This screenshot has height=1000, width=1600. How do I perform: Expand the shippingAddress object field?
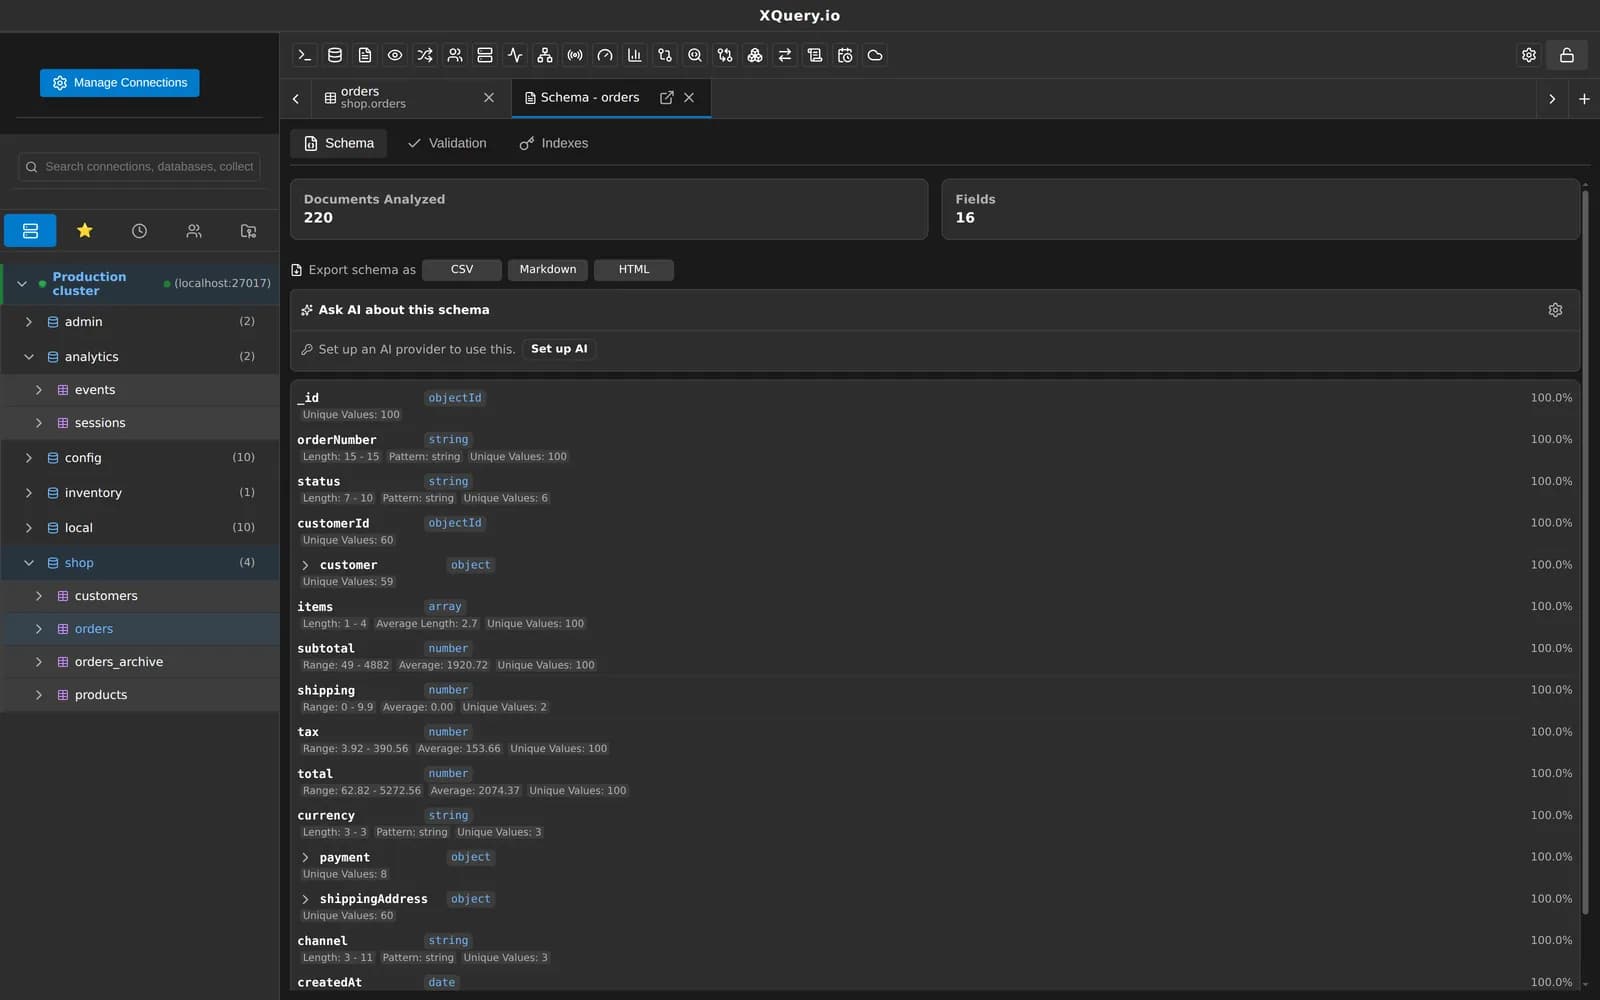[306, 899]
